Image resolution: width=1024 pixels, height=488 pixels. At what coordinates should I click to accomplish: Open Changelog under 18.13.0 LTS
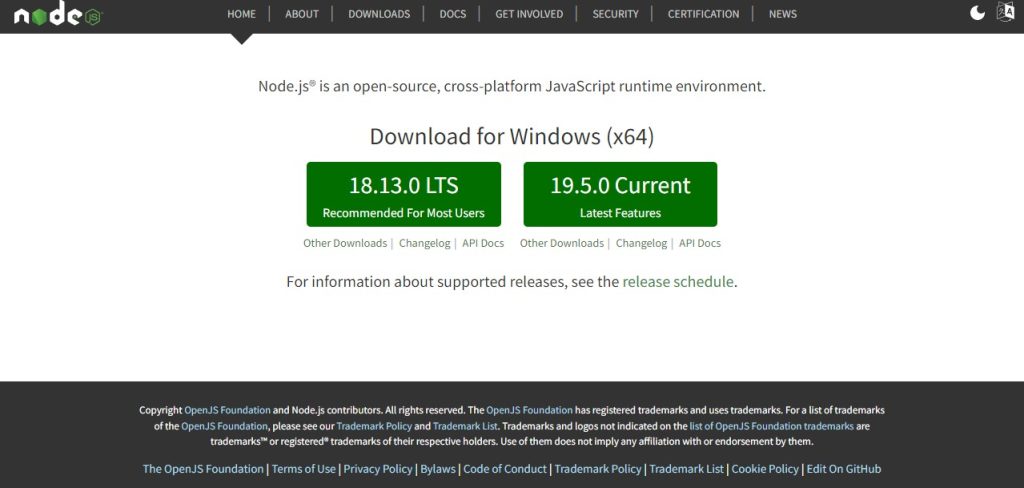point(424,243)
